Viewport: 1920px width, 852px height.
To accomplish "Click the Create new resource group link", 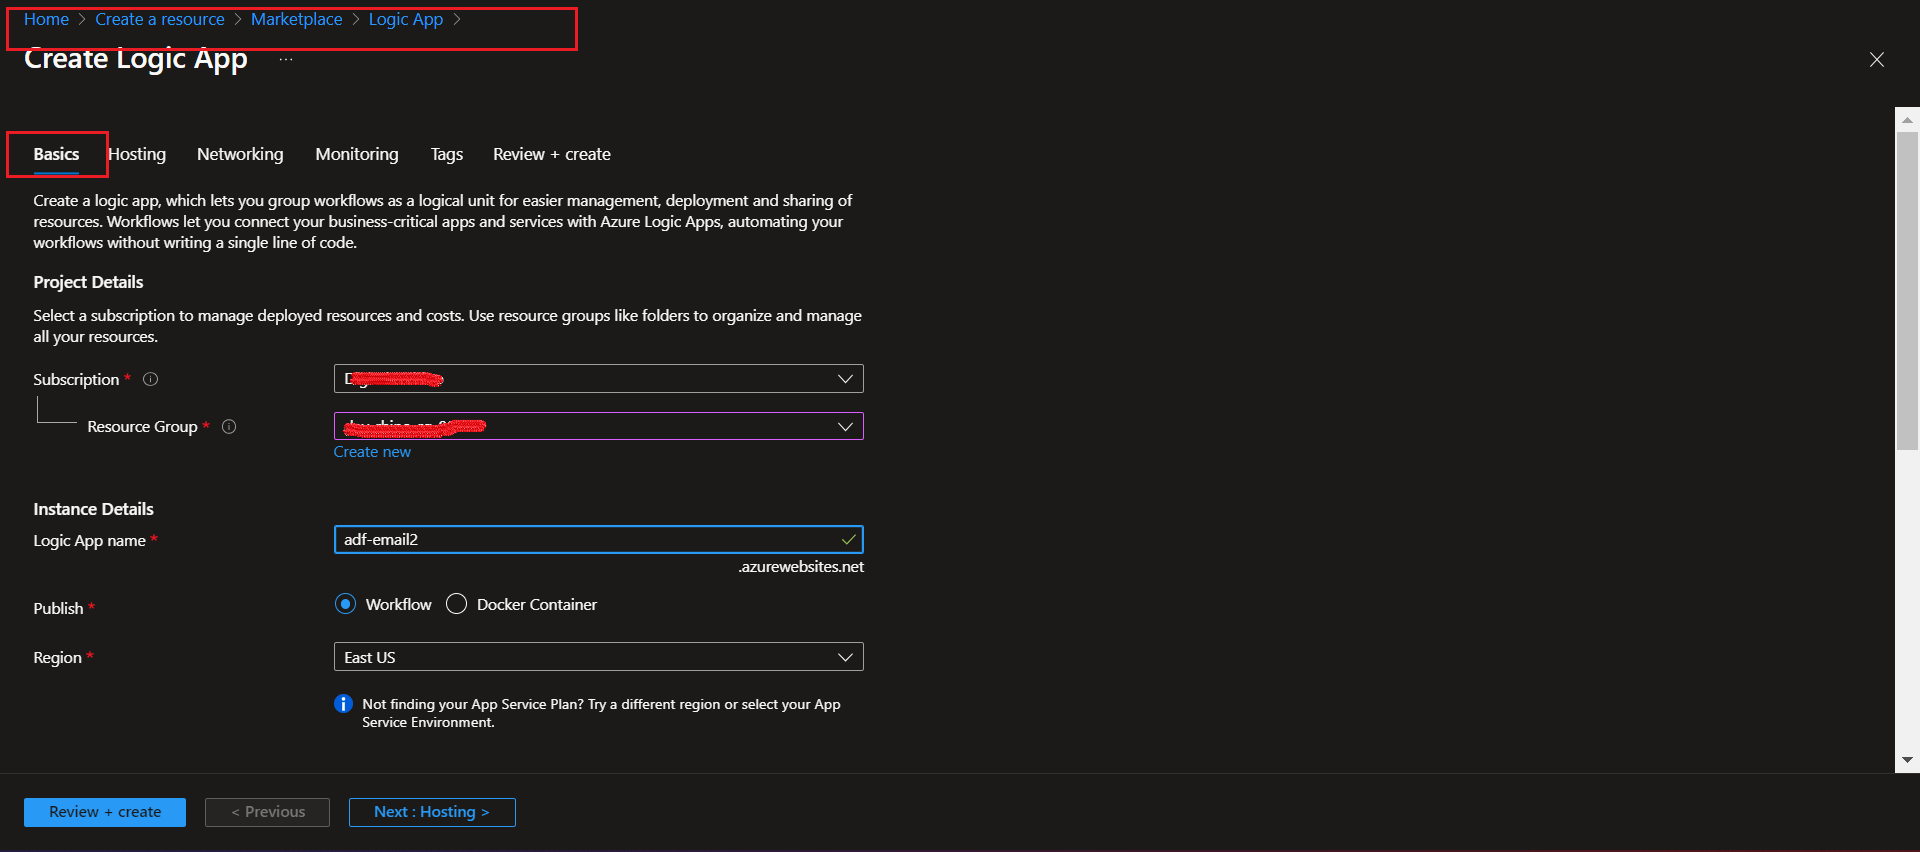I will (x=372, y=452).
